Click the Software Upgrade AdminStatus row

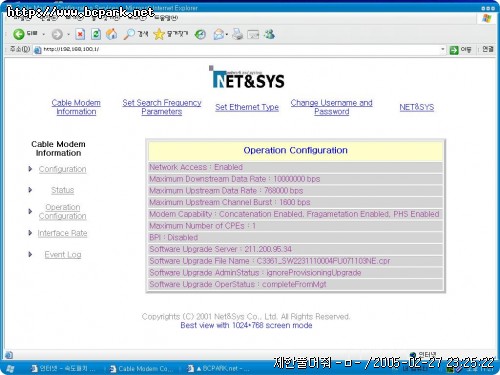296,273
